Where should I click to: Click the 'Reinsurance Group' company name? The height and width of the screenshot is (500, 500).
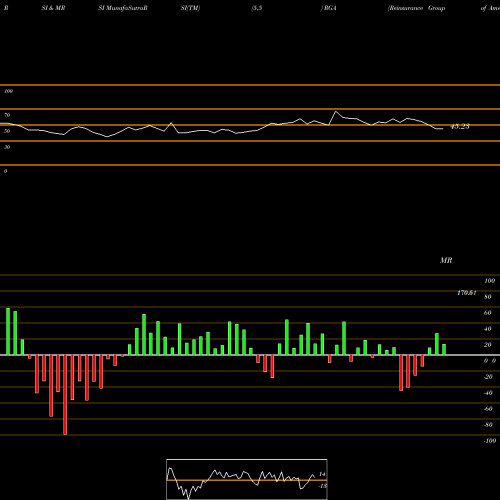coord(417,8)
